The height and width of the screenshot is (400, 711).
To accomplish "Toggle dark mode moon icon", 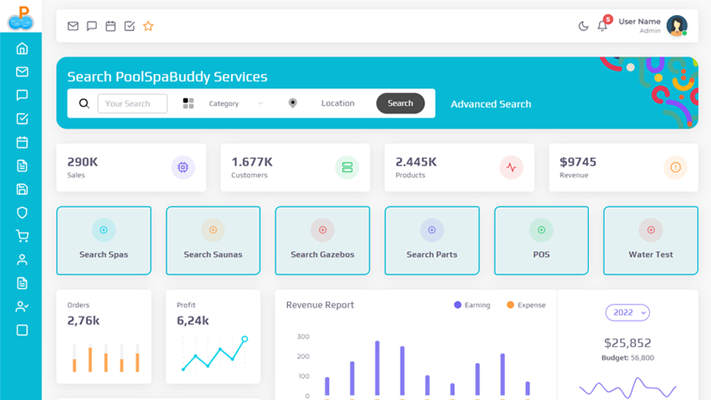I will (583, 26).
